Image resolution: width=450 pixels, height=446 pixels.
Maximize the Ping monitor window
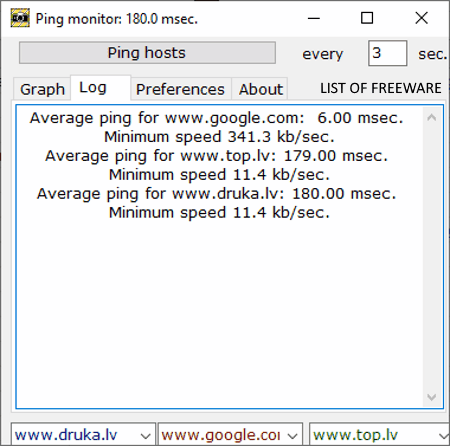tap(367, 18)
